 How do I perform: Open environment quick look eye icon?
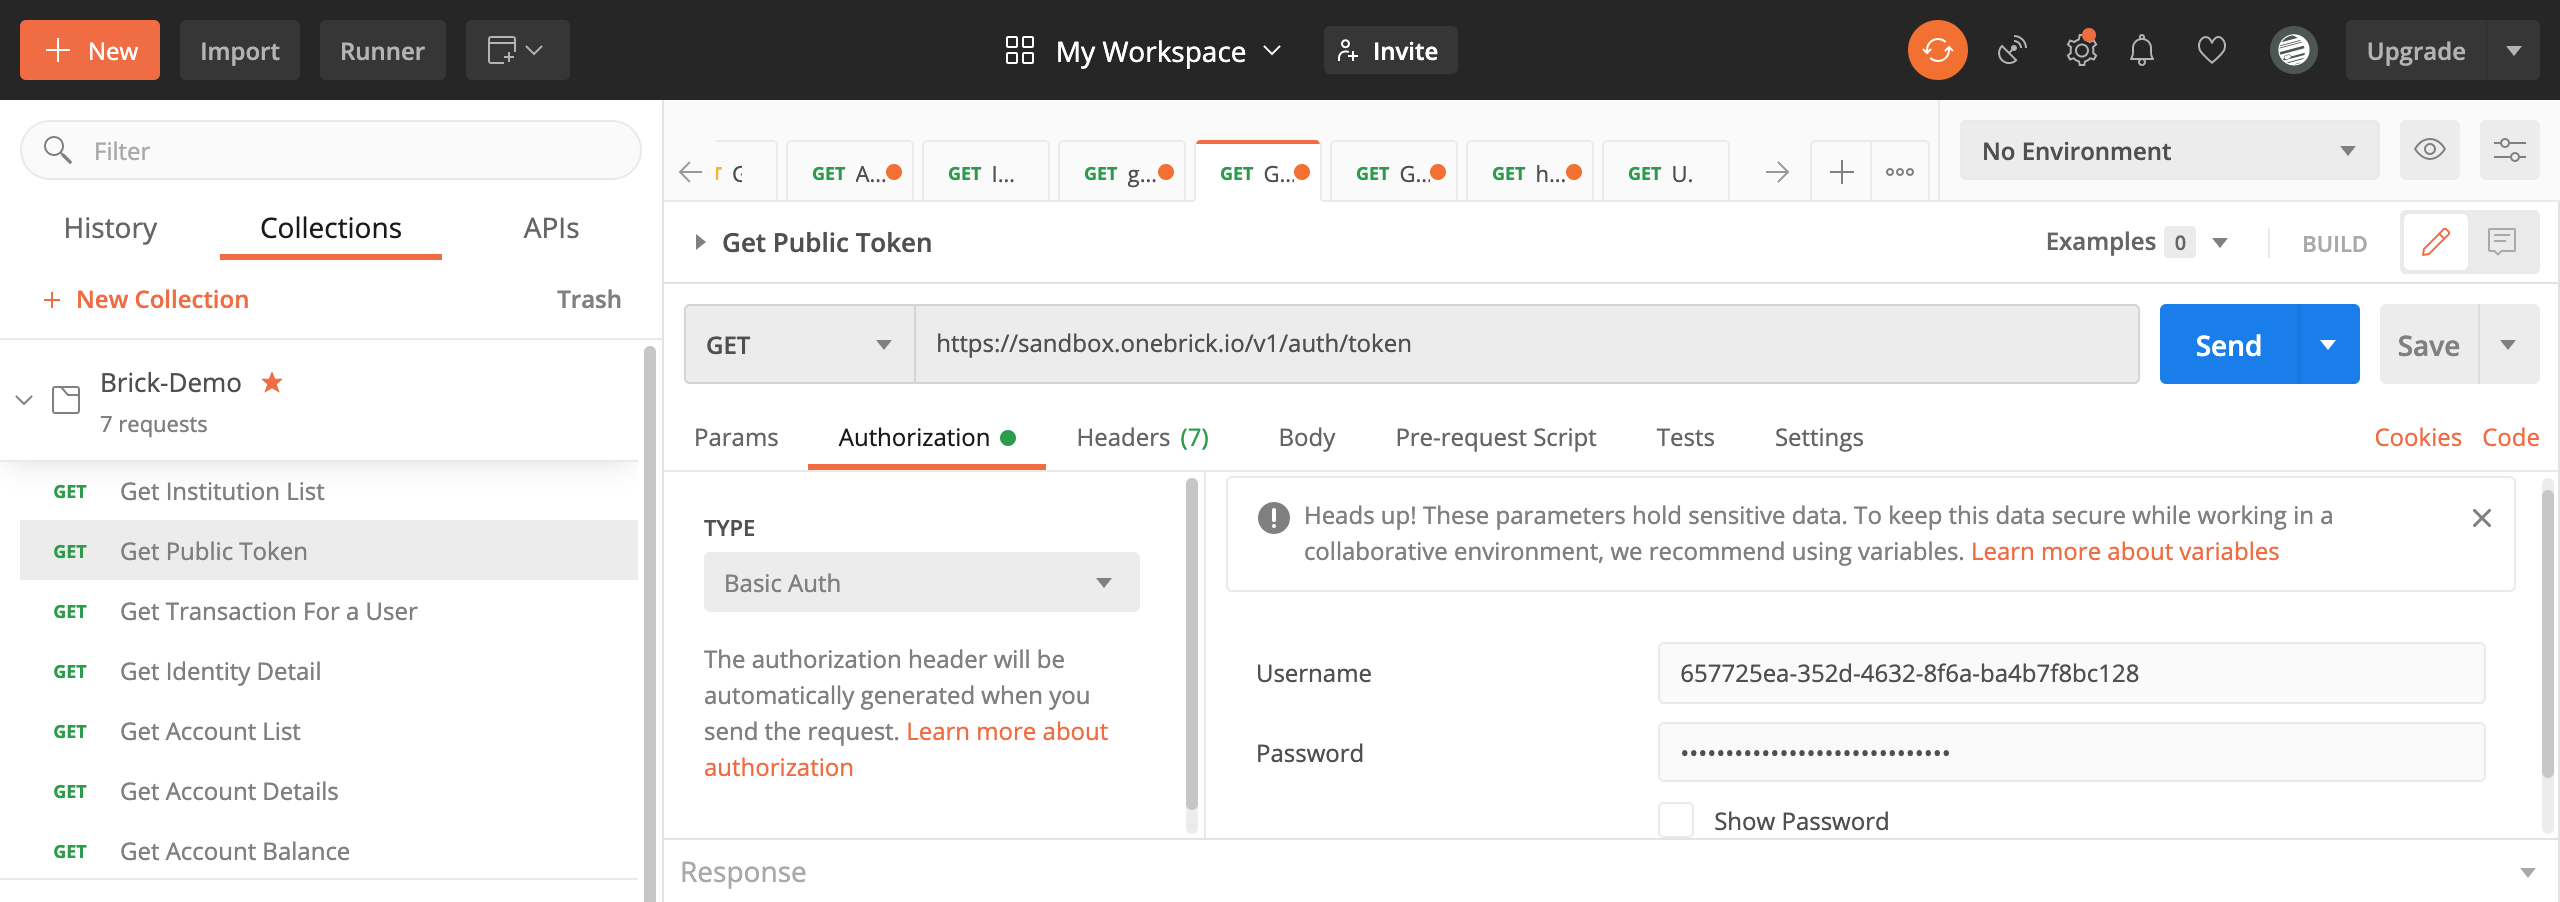[2429, 150]
